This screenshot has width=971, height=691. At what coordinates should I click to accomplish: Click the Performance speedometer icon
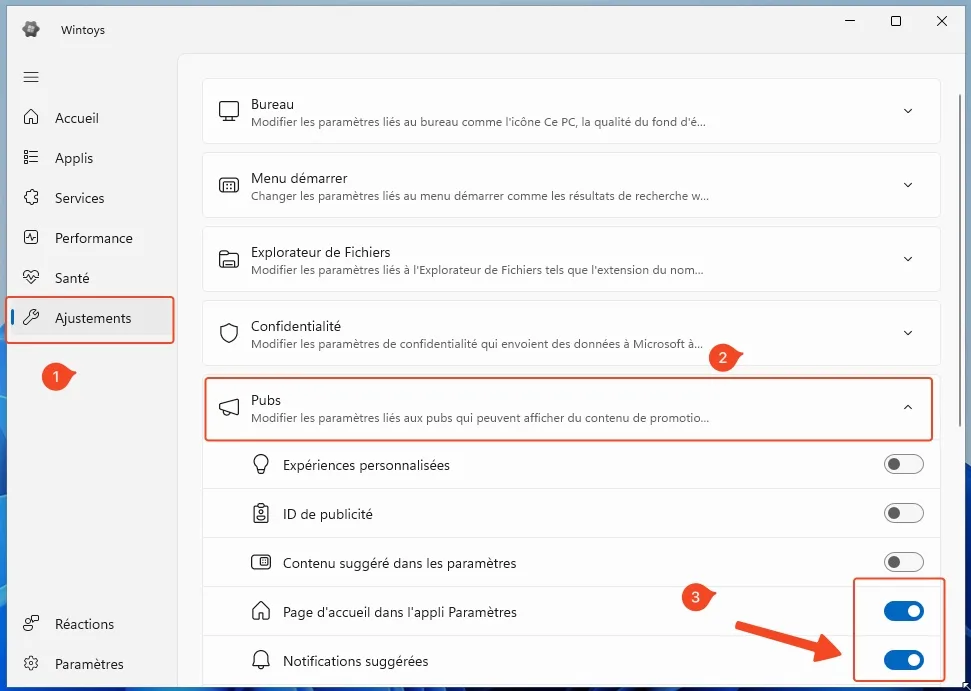click(31, 238)
